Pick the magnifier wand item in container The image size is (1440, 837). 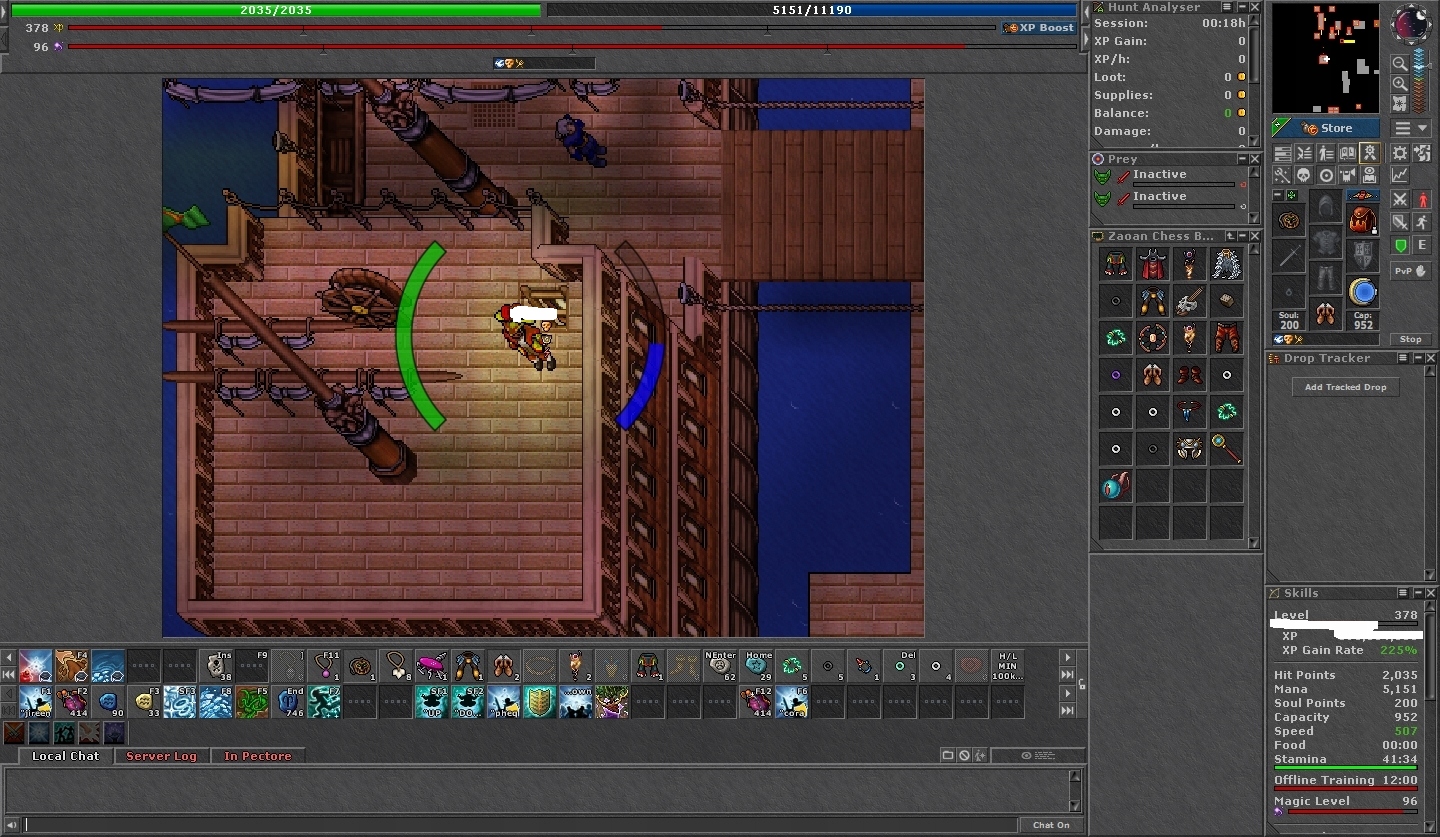1227,449
